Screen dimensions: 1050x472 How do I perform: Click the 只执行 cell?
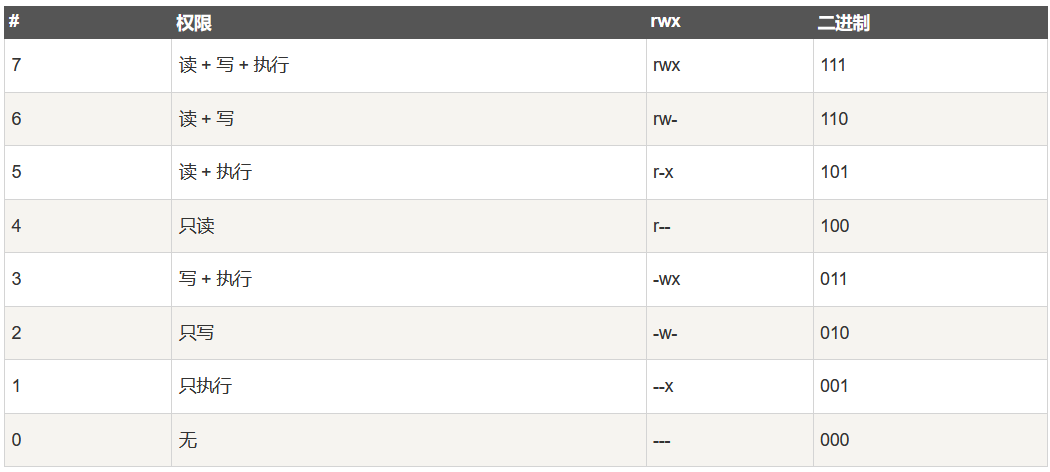[408, 386]
